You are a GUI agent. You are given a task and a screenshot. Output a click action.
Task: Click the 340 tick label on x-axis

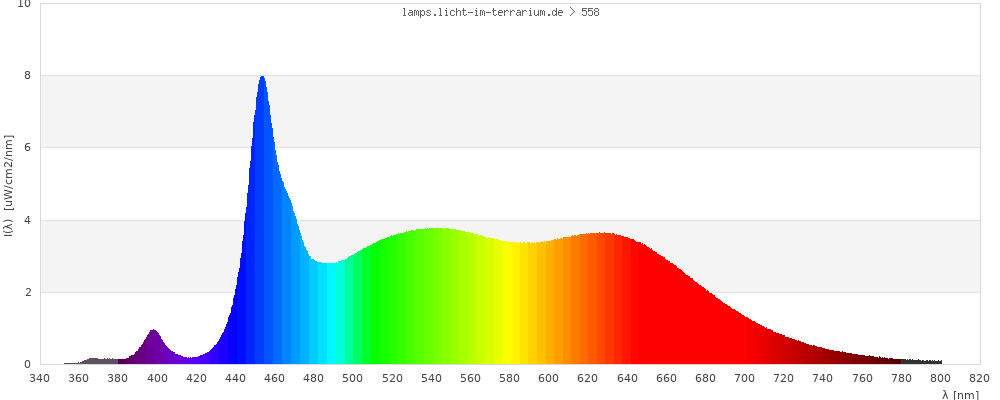[x=39, y=378]
